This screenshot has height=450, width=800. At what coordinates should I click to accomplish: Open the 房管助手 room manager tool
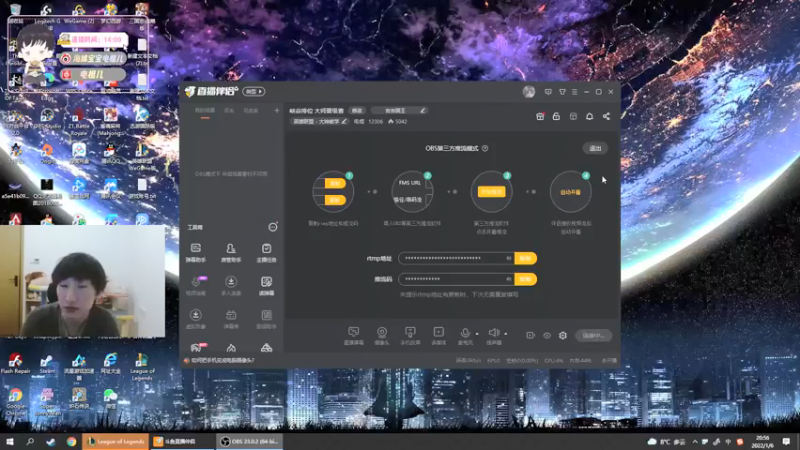(231, 253)
